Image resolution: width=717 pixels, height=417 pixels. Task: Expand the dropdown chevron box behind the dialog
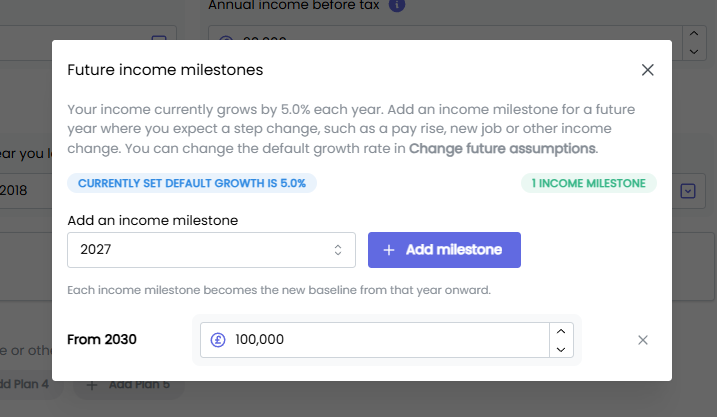688,191
